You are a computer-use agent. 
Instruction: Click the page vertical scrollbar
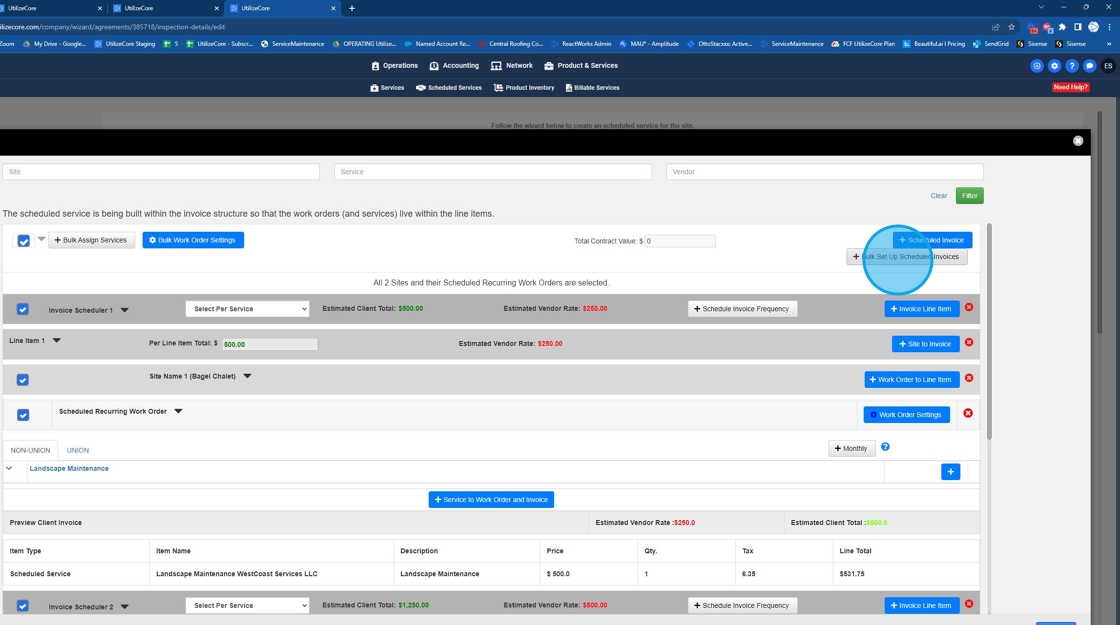click(x=1100, y=222)
